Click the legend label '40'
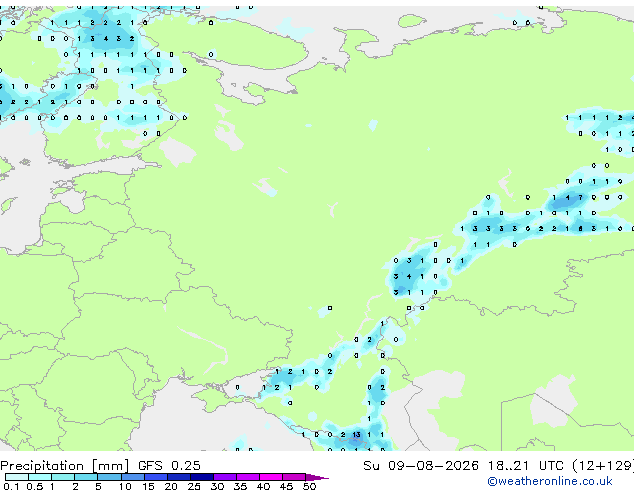 pyautogui.click(x=263, y=486)
